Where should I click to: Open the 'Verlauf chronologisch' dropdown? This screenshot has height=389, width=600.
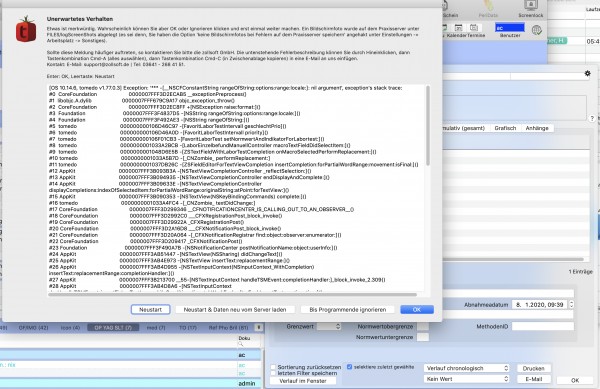(467, 368)
